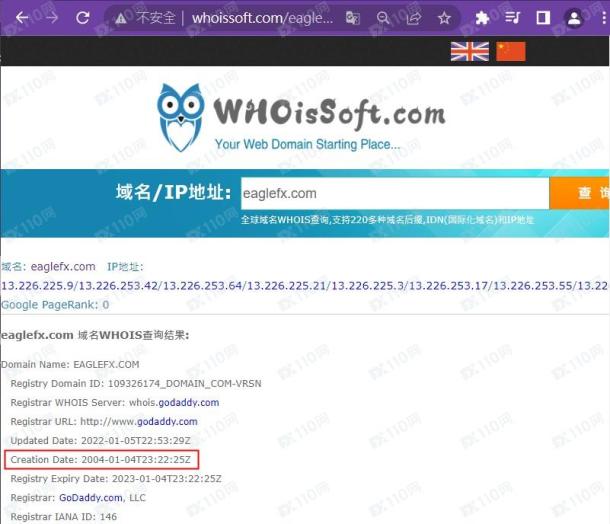
Task: Go back with the browser back arrow
Action: click(22, 18)
